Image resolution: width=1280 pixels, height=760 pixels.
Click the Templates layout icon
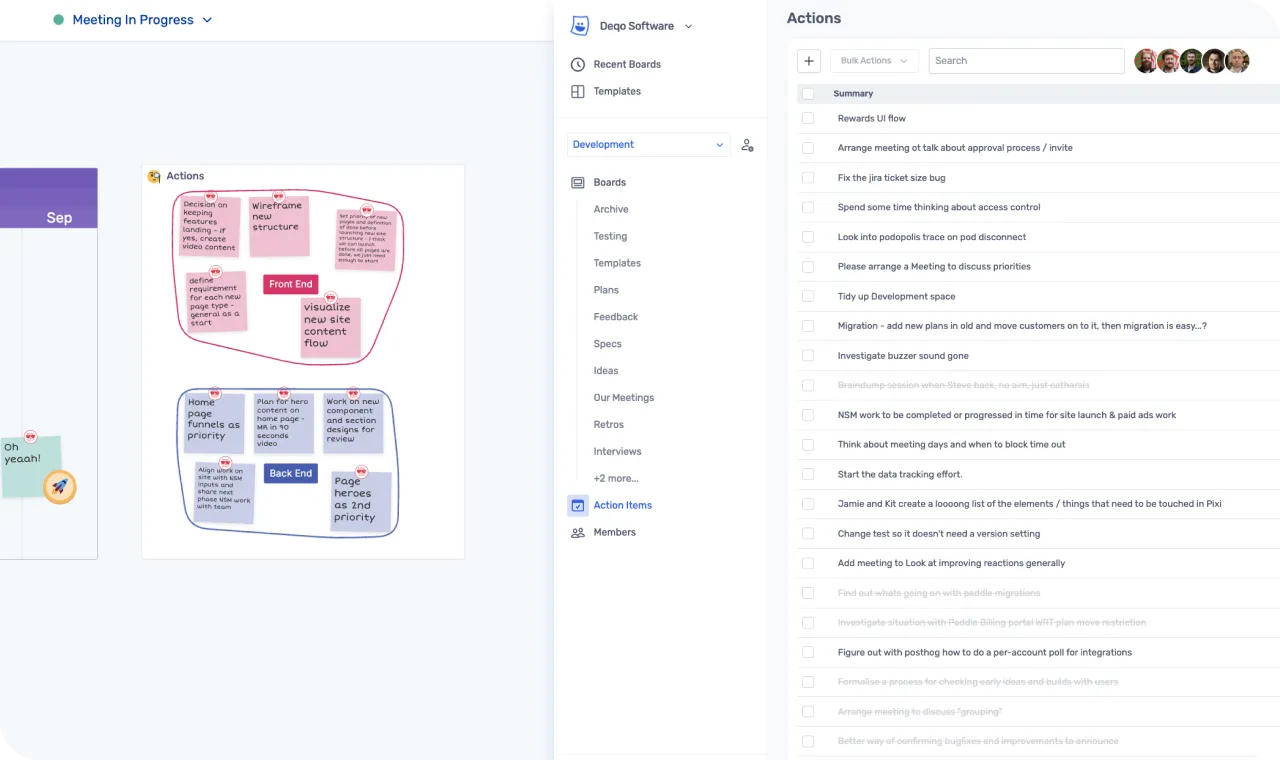click(578, 91)
